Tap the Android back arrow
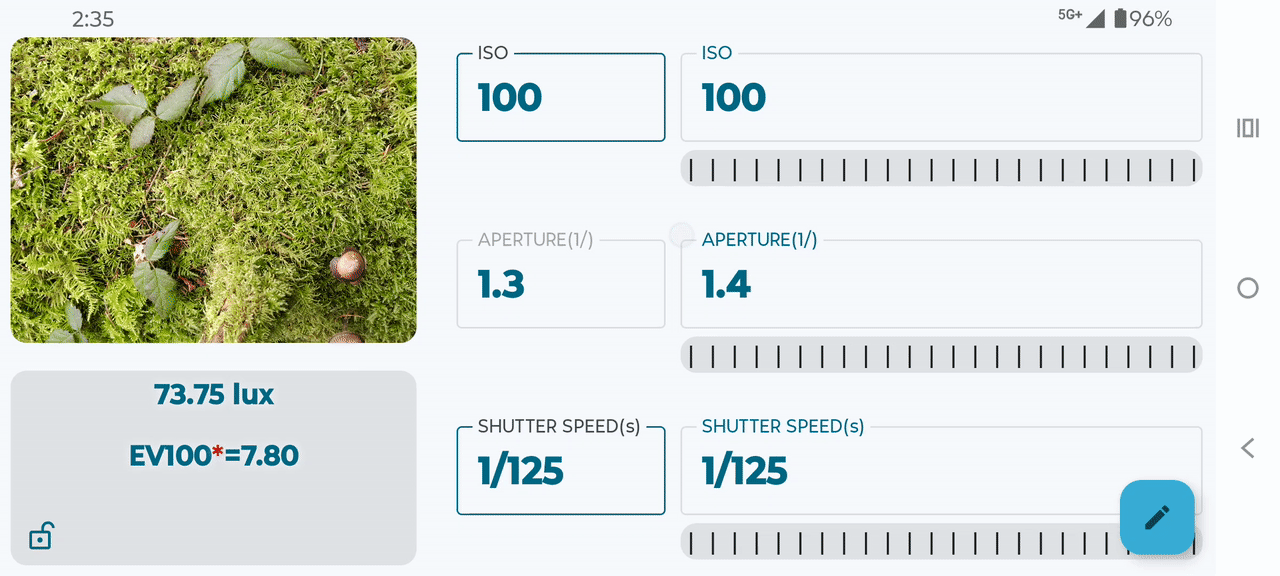The image size is (1280, 576). pyautogui.click(x=1247, y=448)
